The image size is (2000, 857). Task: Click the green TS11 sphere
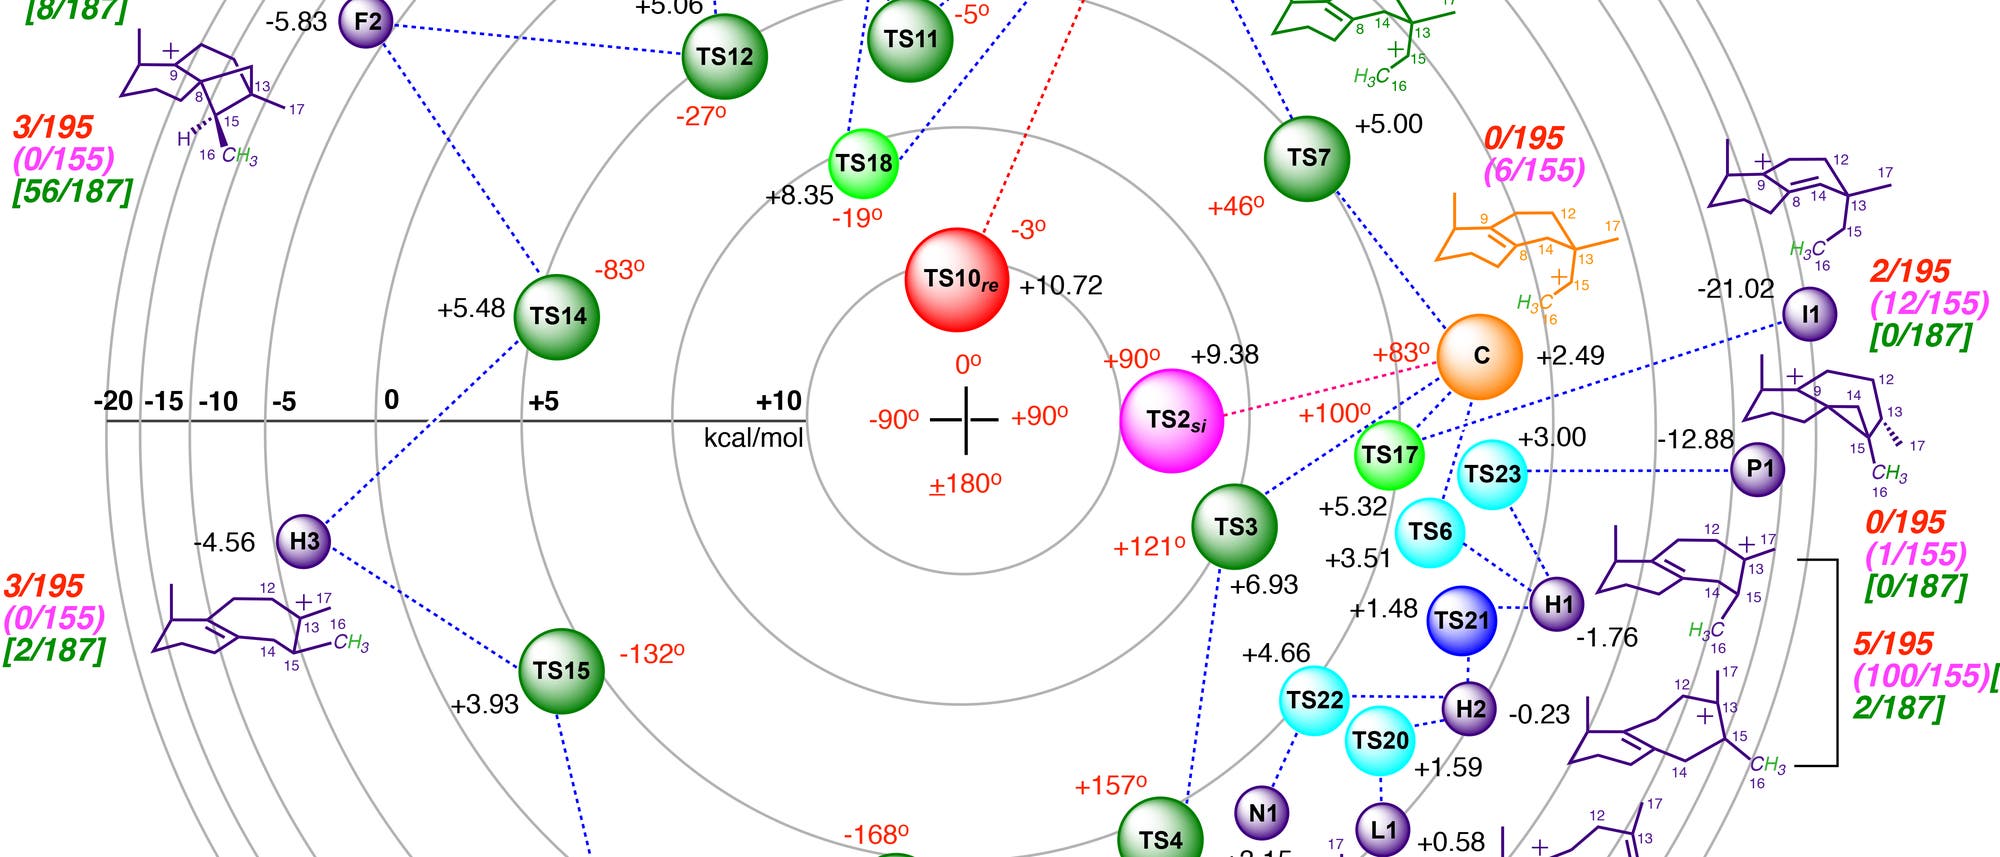click(911, 39)
